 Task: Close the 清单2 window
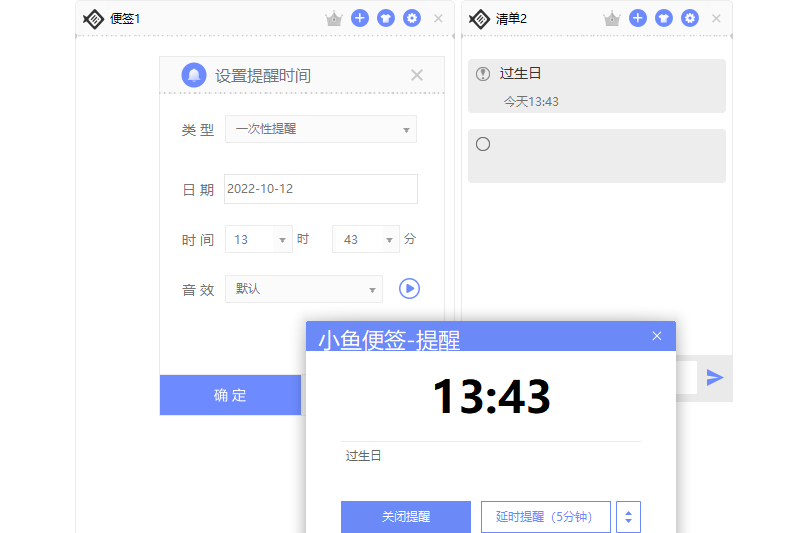pos(716,18)
